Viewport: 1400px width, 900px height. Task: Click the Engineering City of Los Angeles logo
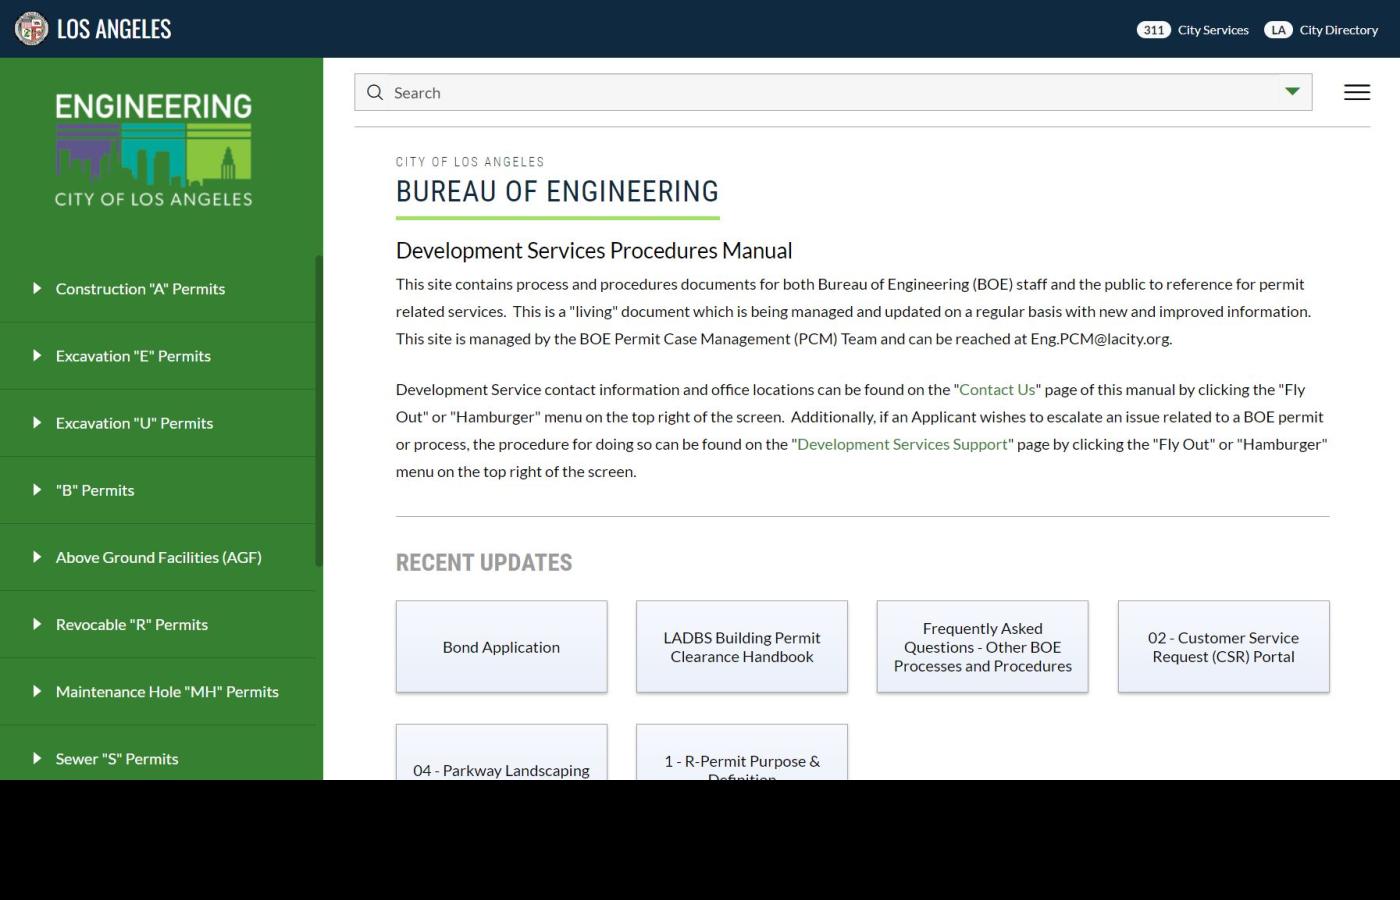(x=153, y=148)
